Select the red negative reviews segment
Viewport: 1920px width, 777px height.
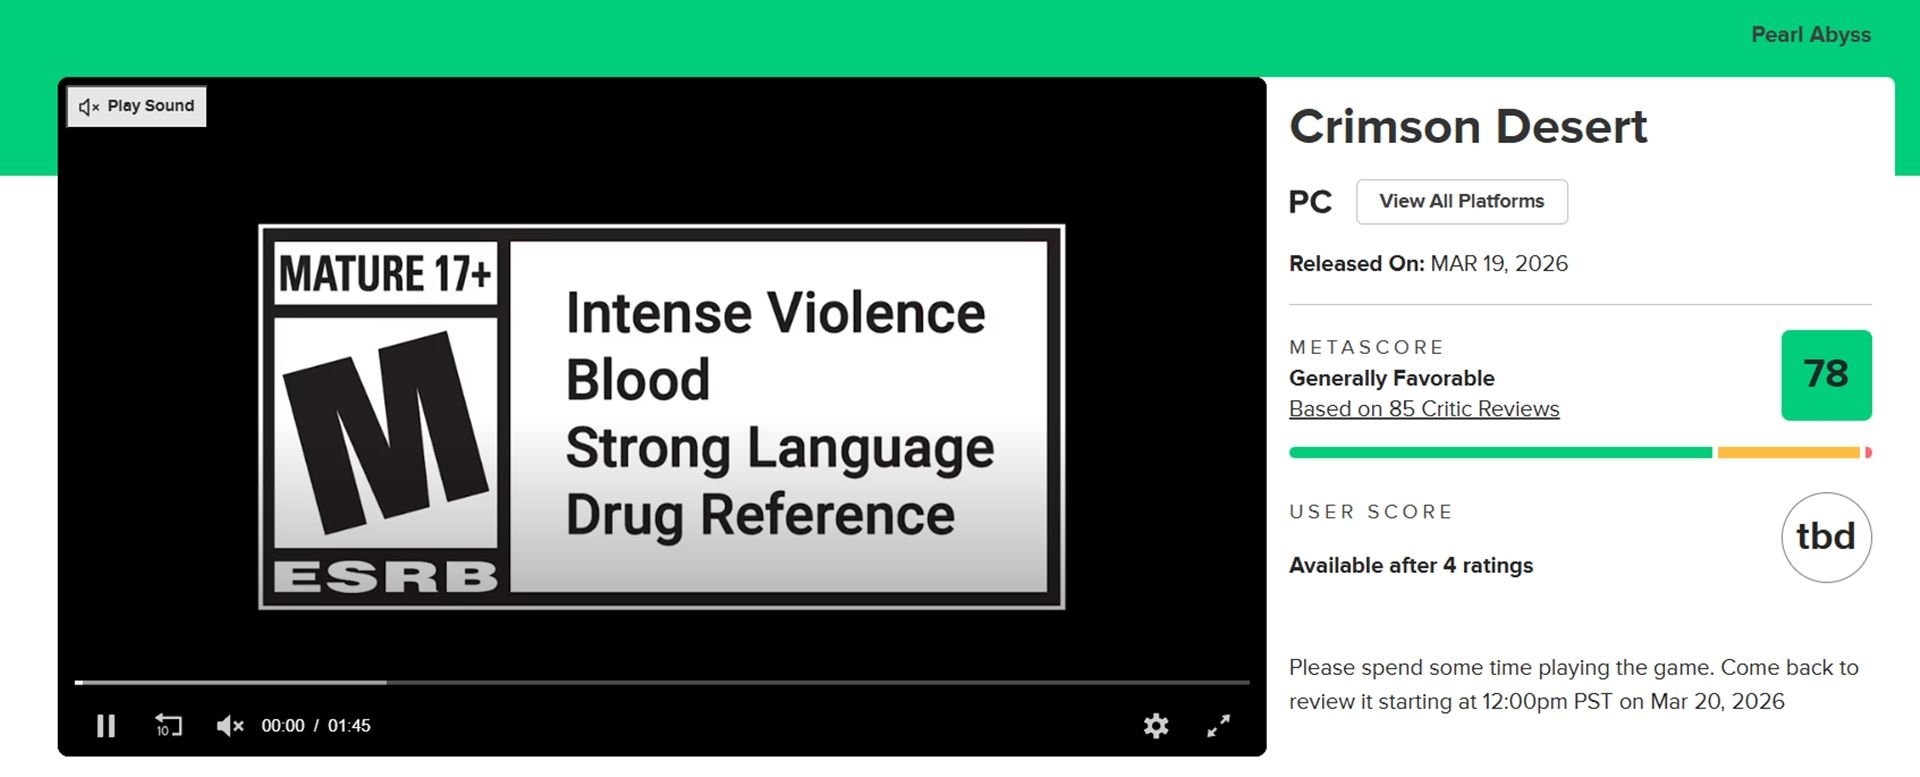click(1867, 453)
